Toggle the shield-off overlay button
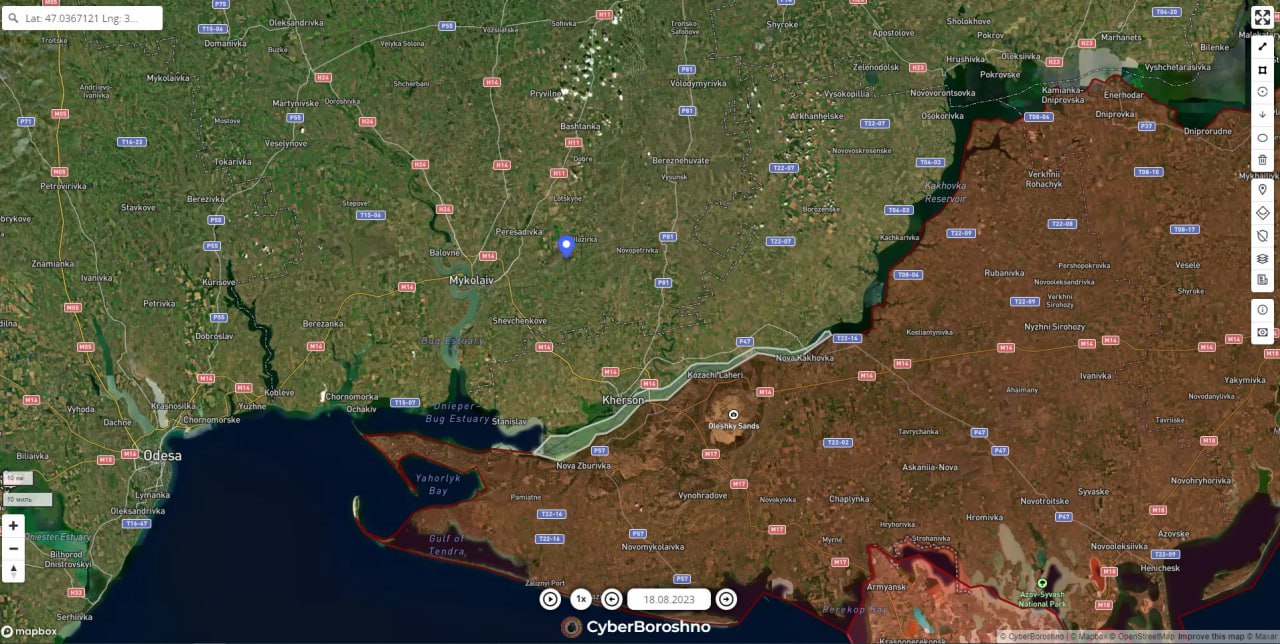Viewport: 1280px width, 644px height. tap(1262, 236)
